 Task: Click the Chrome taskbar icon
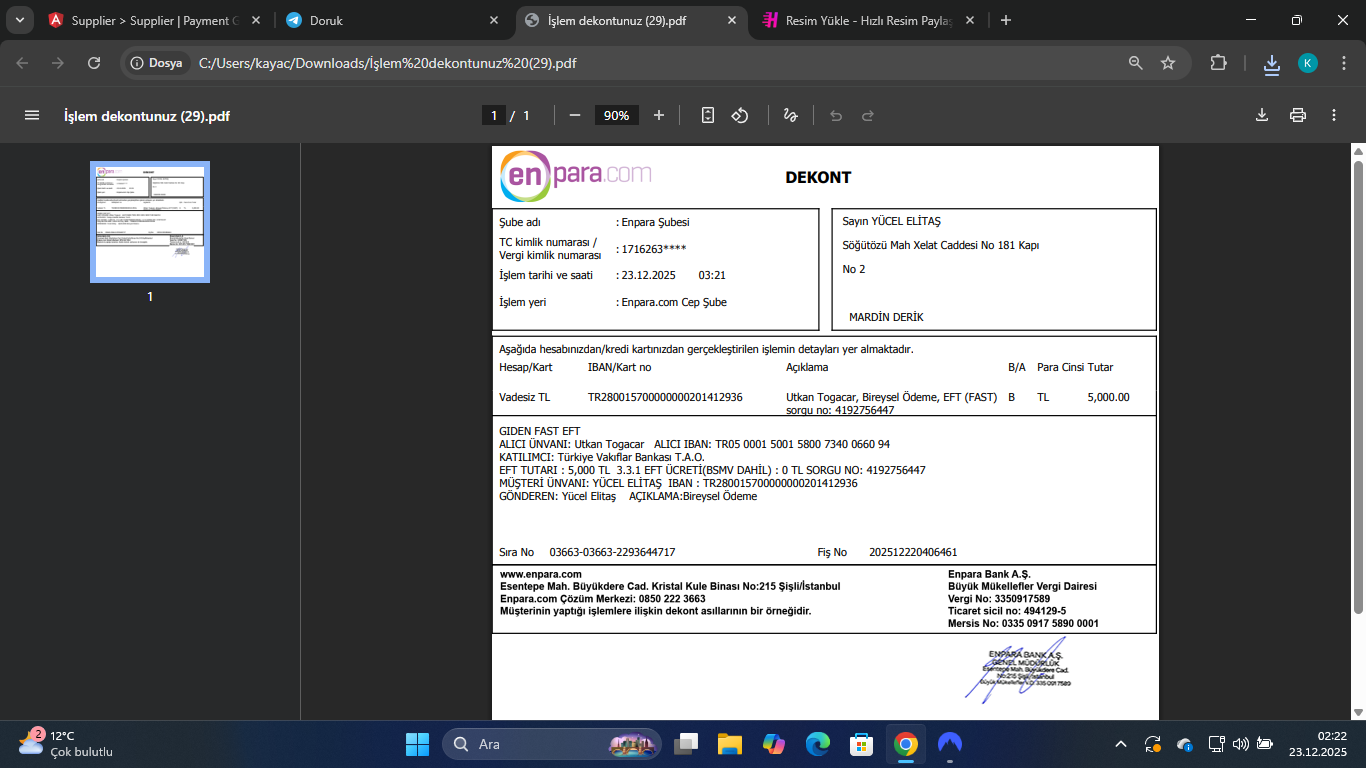point(906,744)
